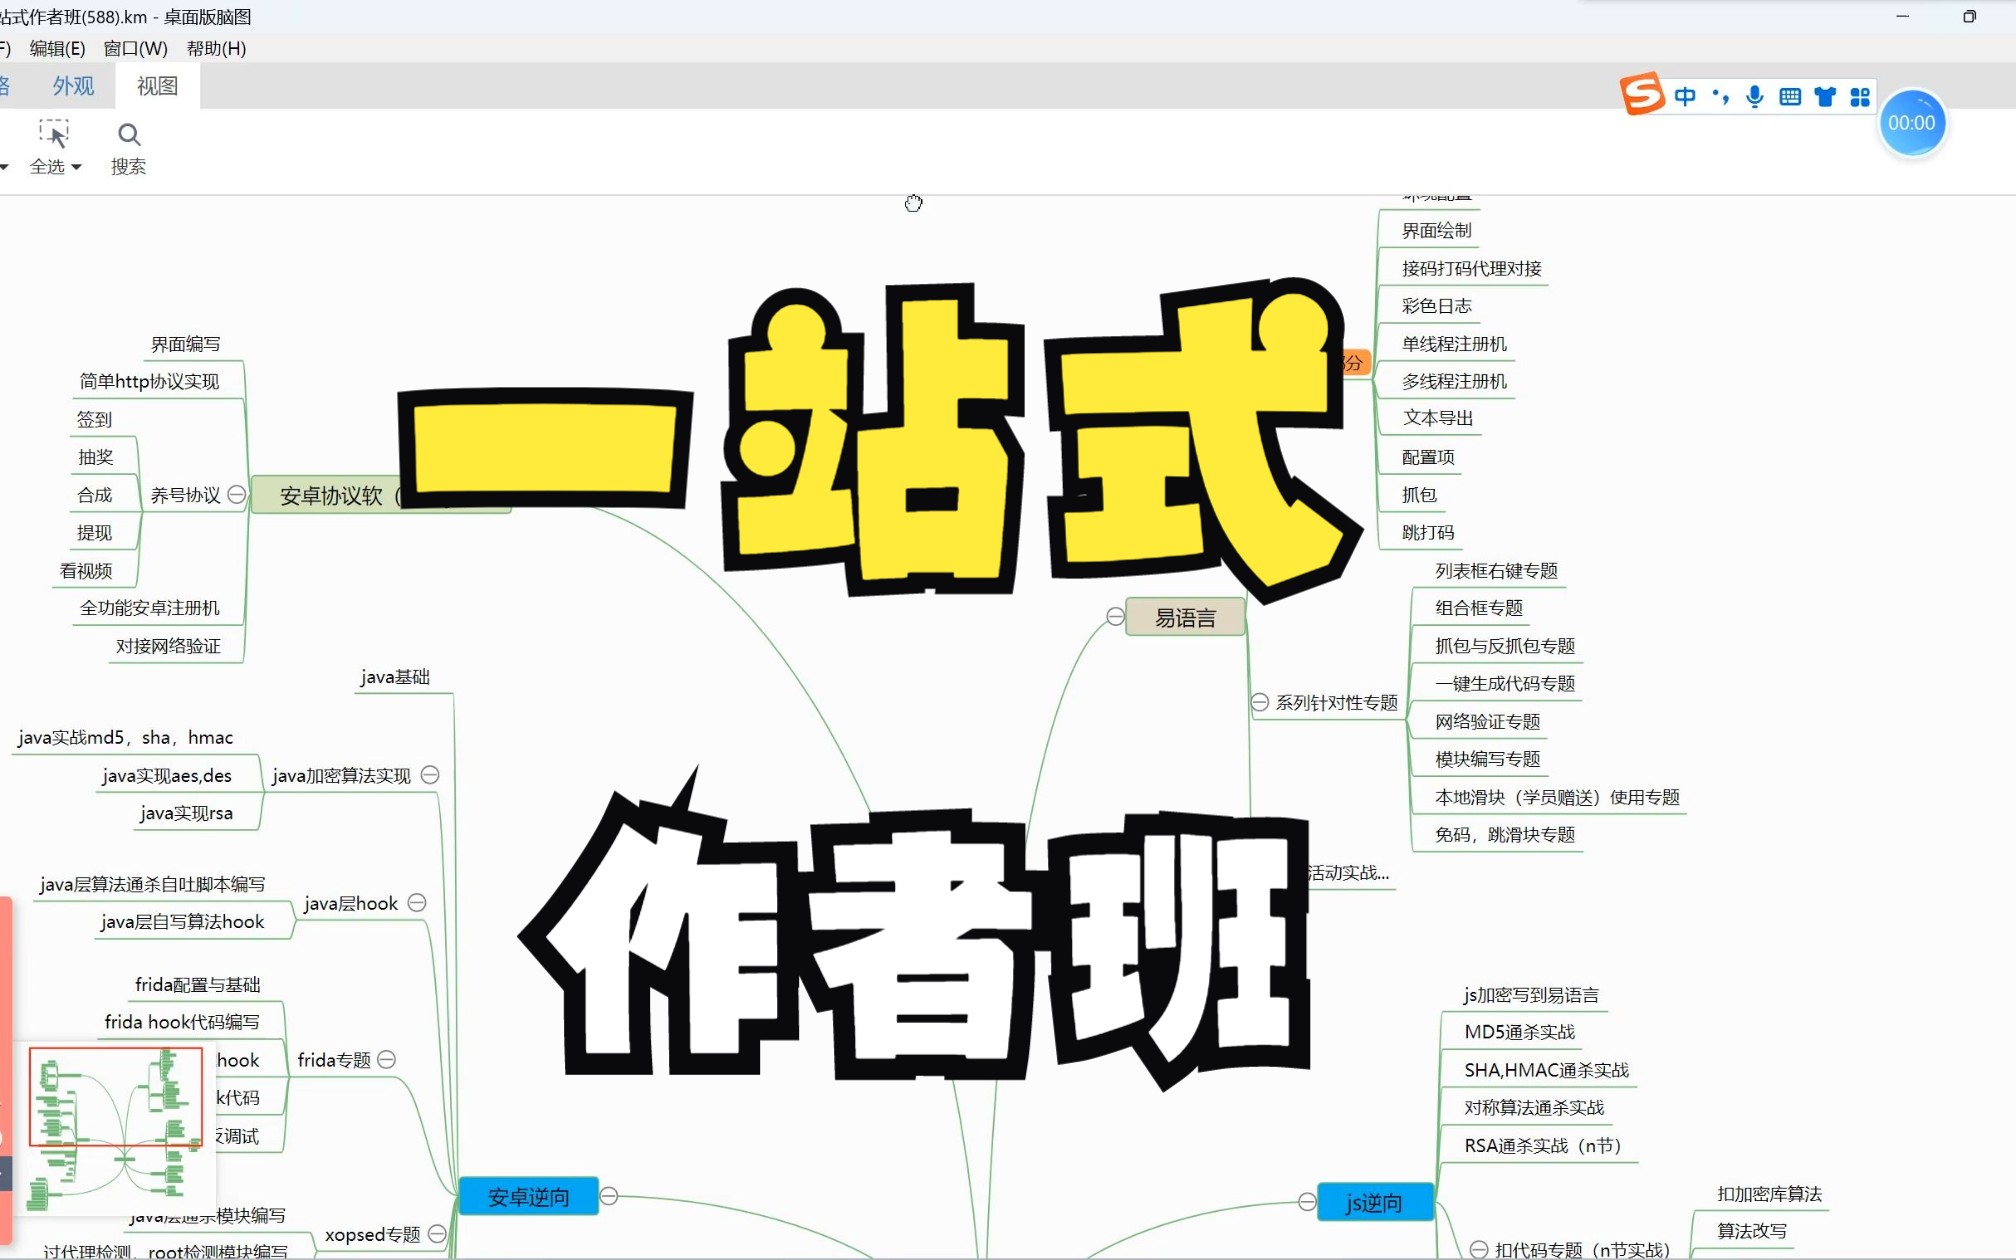
Task: Select the 对称算法通杀实战 node
Action: pyautogui.click(x=1534, y=1108)
